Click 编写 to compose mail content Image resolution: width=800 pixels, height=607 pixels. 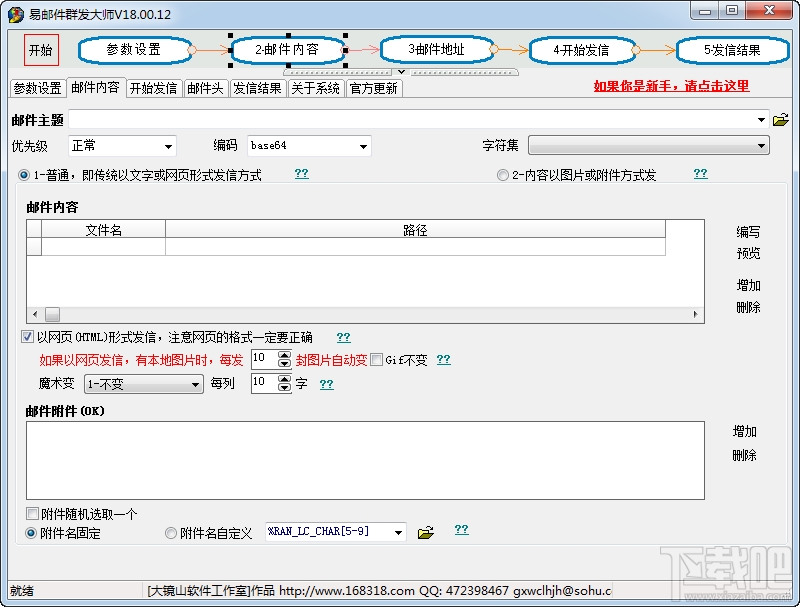748,232
